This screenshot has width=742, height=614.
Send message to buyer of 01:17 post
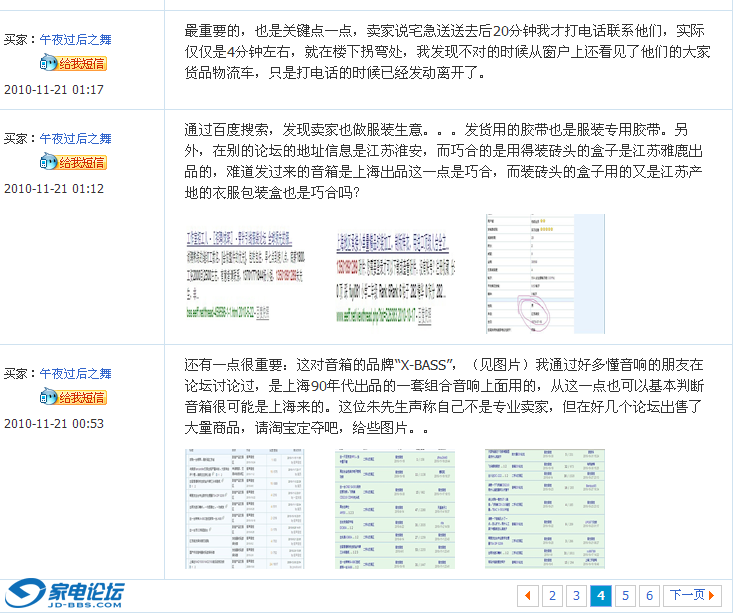(73, 63)
